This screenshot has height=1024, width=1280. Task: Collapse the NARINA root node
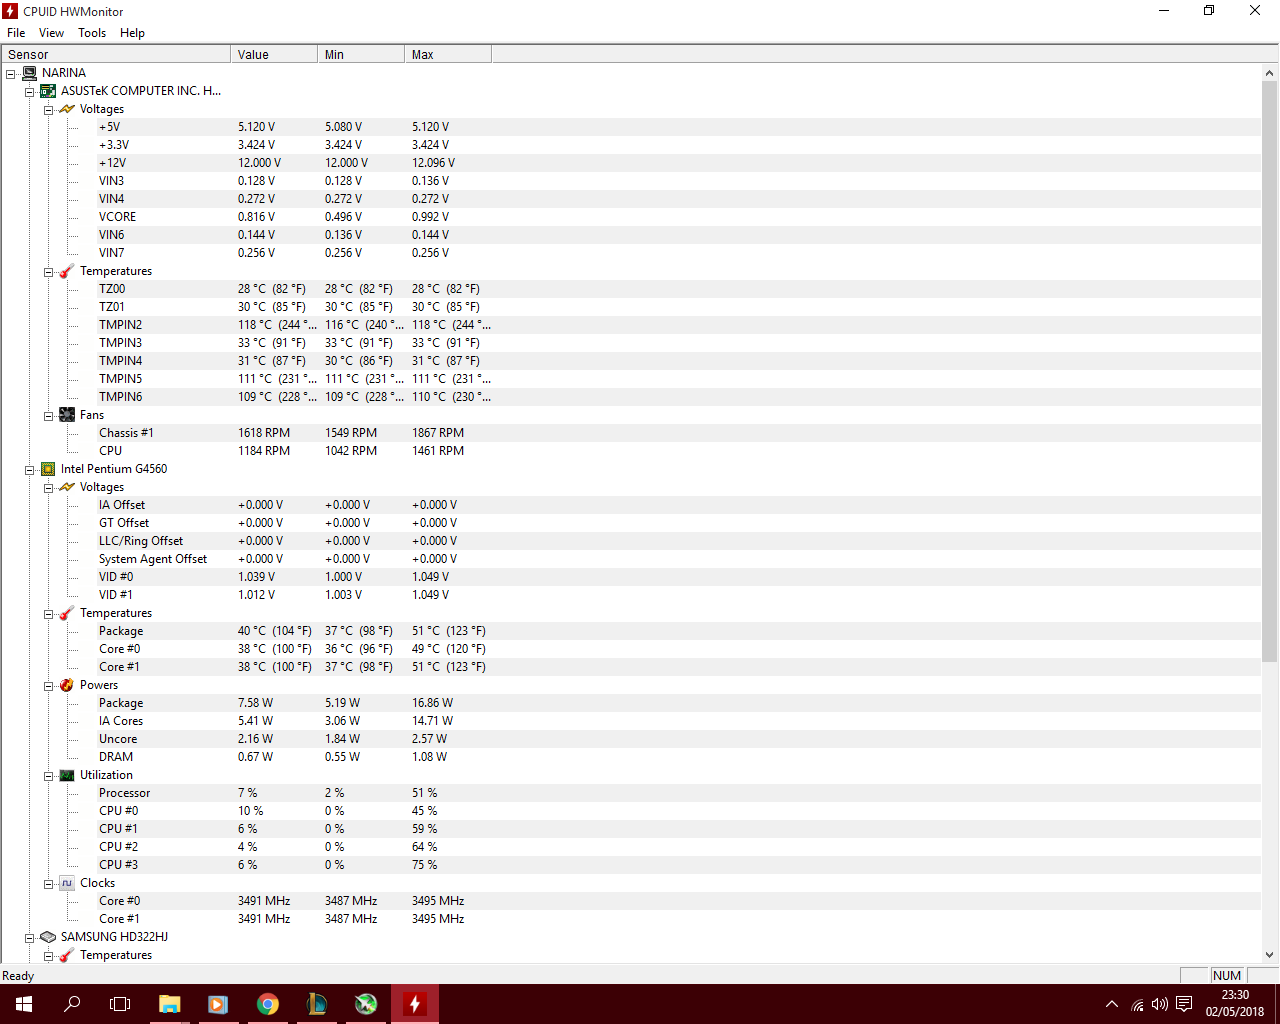[x=10, y=73]
